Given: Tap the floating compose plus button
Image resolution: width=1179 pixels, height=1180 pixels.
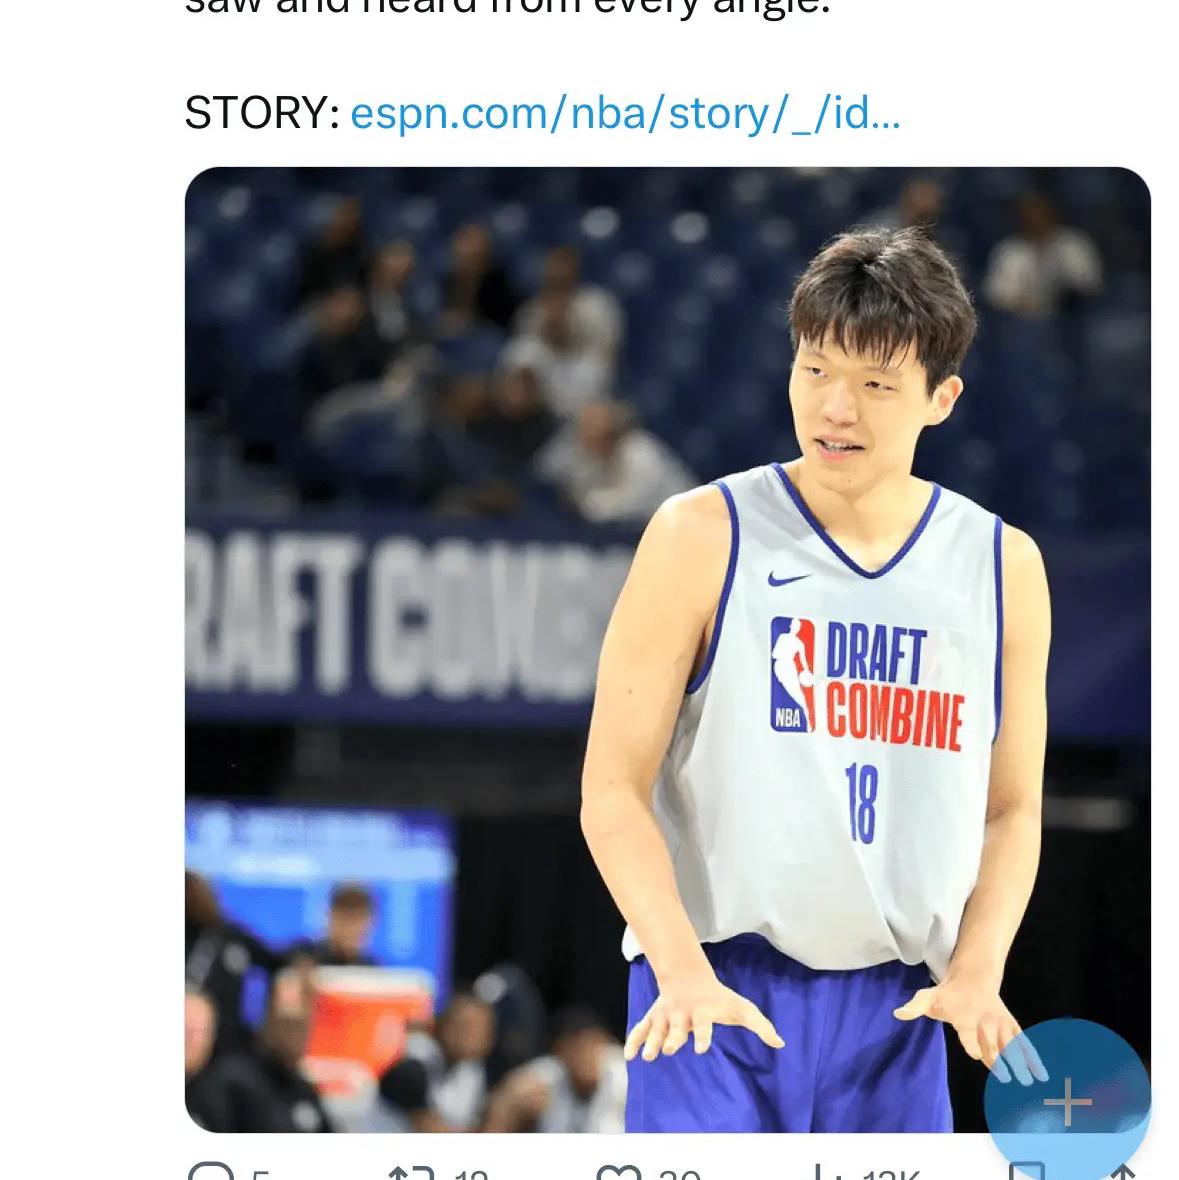Looking at the screenshot, I should tap(1067, 1102).
